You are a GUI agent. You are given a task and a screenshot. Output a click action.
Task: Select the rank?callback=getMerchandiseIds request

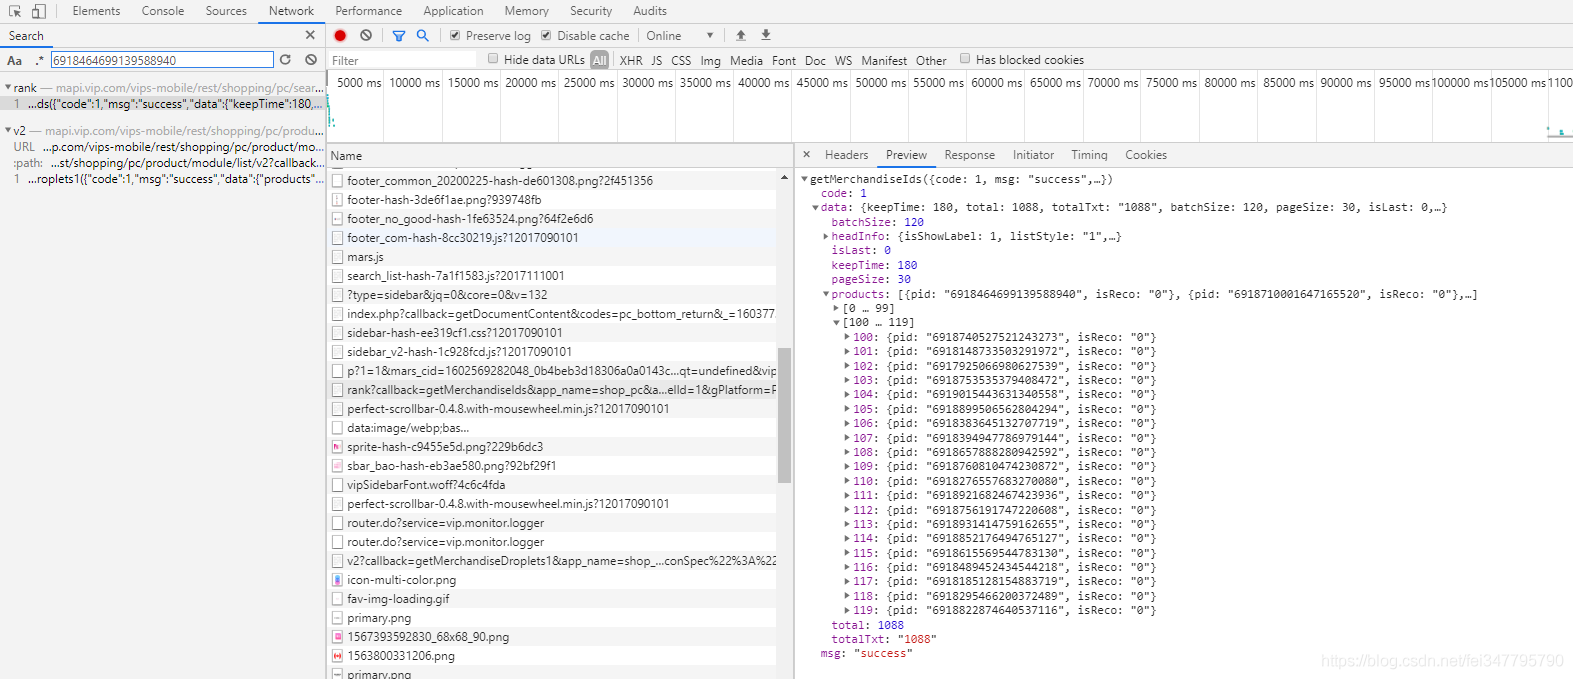553,390
